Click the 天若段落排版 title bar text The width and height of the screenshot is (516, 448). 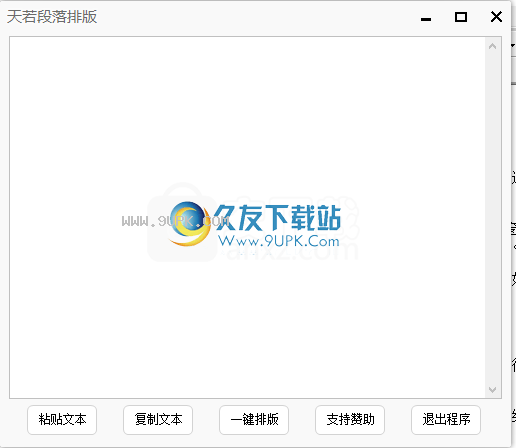pyautogui.click(x=52, y=17)
